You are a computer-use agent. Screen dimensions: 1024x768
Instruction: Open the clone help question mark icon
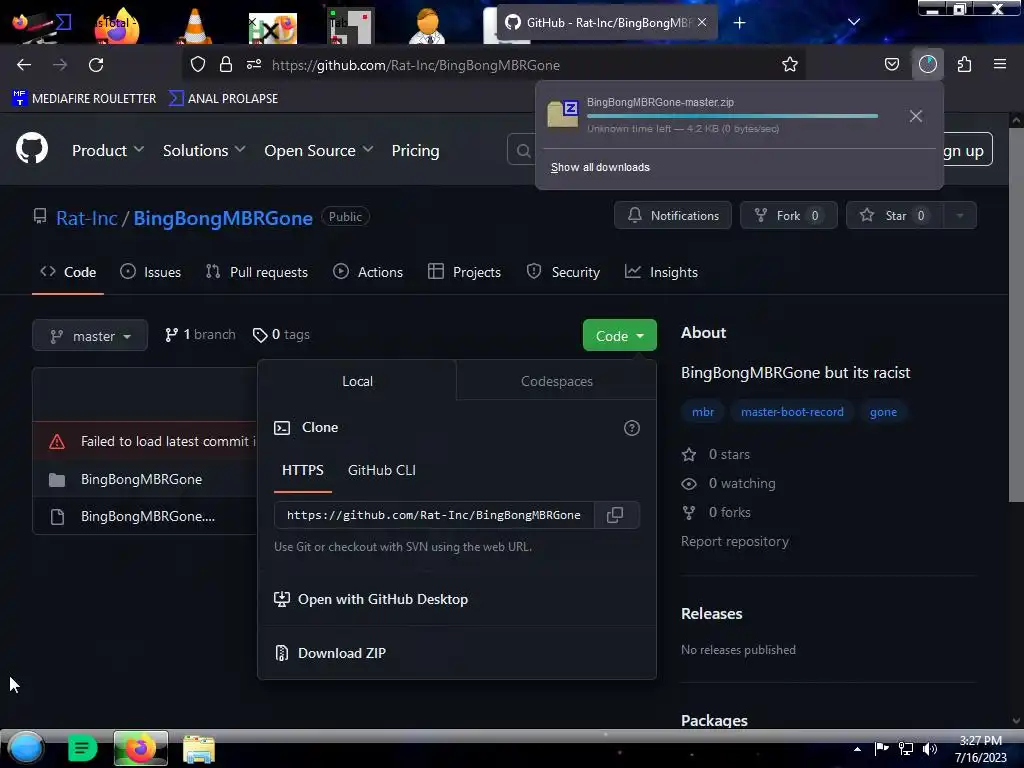(x=632, y=428)
